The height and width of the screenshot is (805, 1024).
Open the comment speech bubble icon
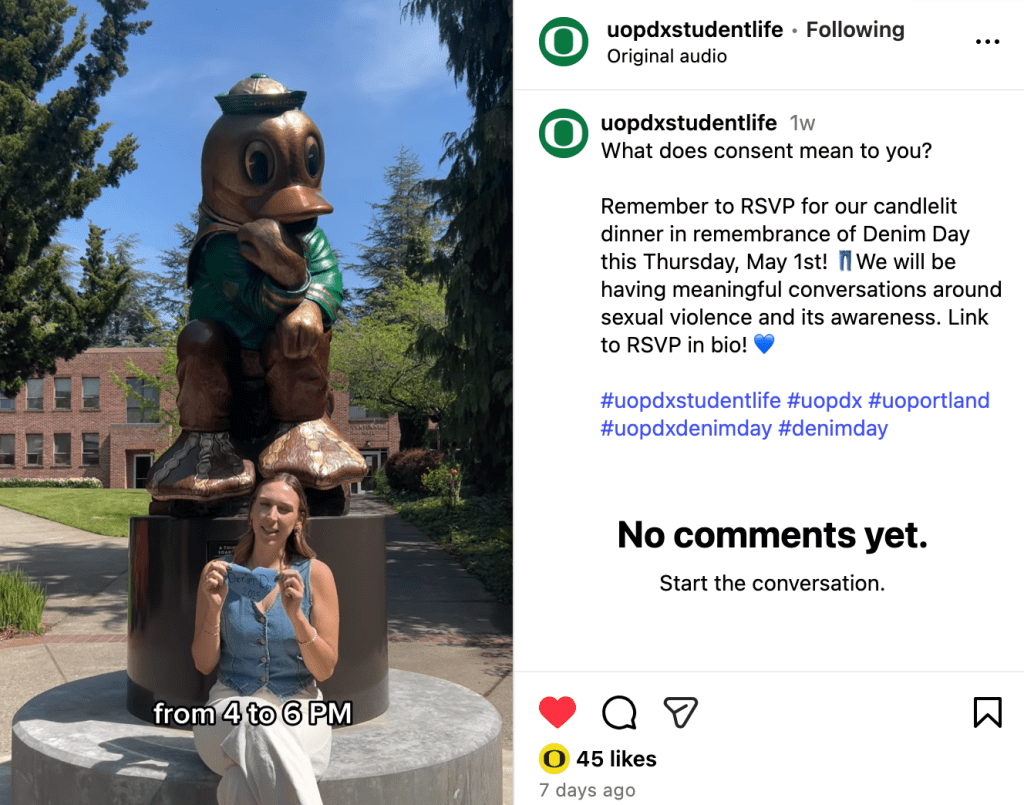[x=618, y=712]
